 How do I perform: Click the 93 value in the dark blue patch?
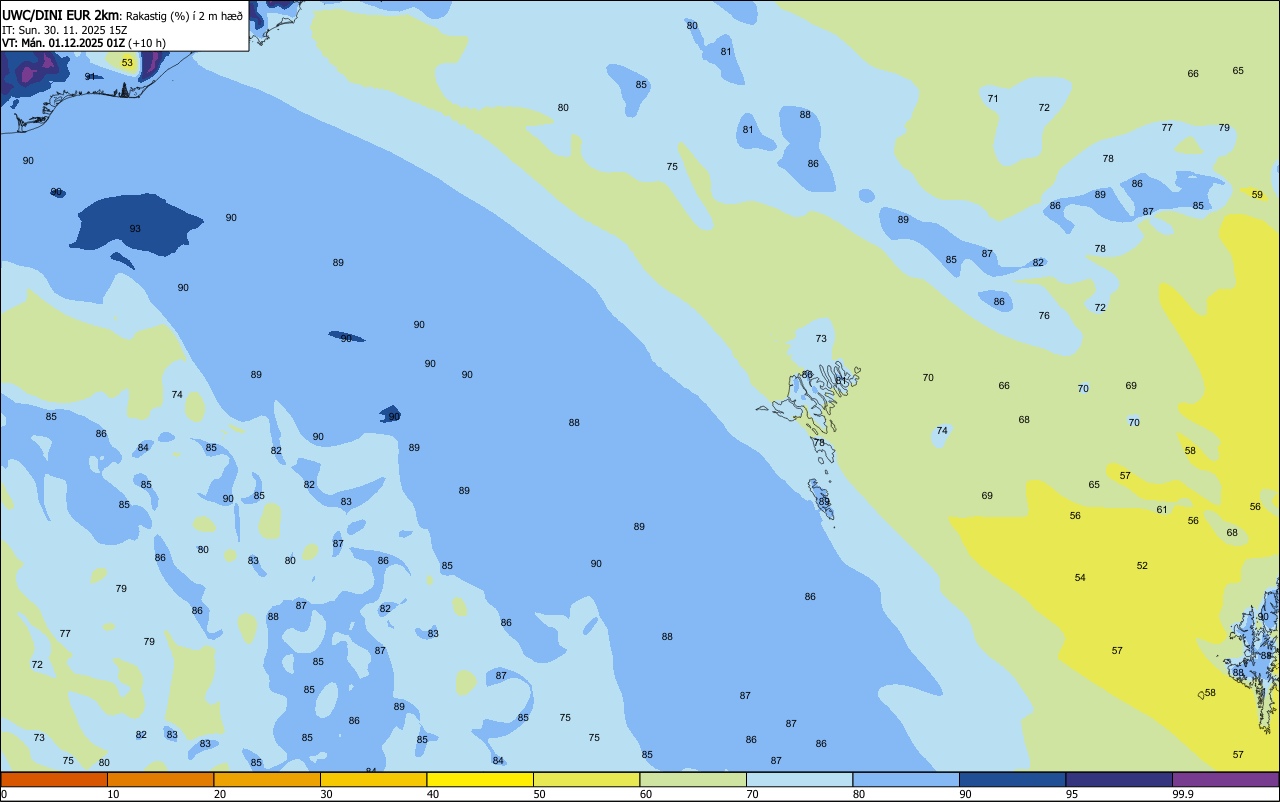pos(135,229)
